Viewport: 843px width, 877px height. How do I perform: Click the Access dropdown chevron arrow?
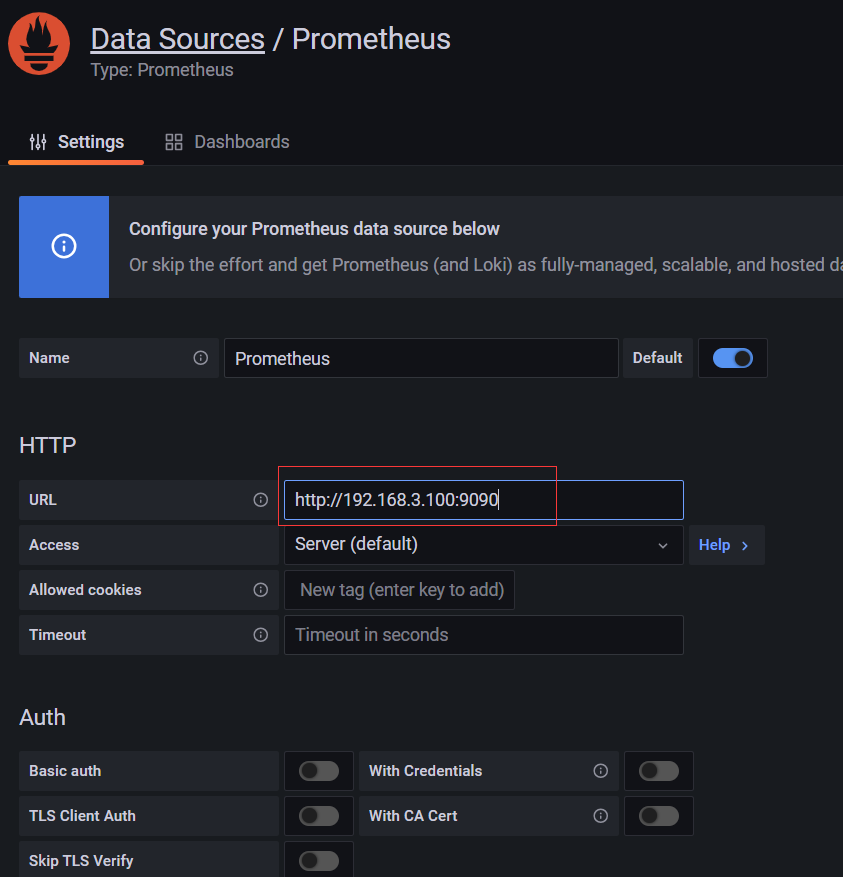pos(663,545)
